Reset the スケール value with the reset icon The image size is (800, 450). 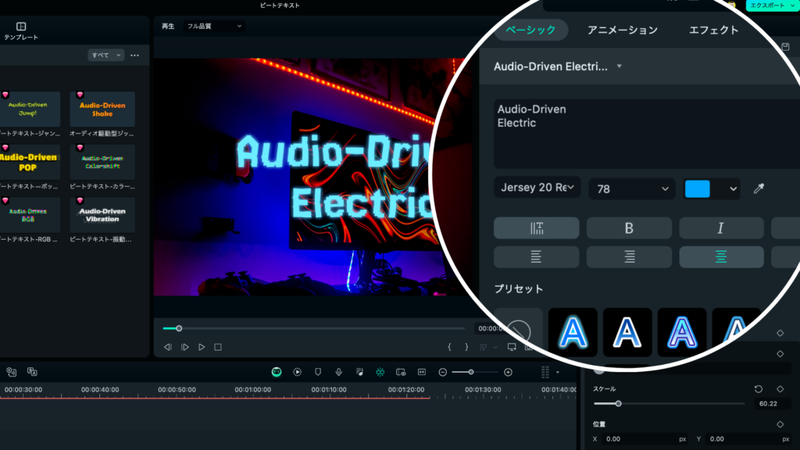click(x=759, y=389)
